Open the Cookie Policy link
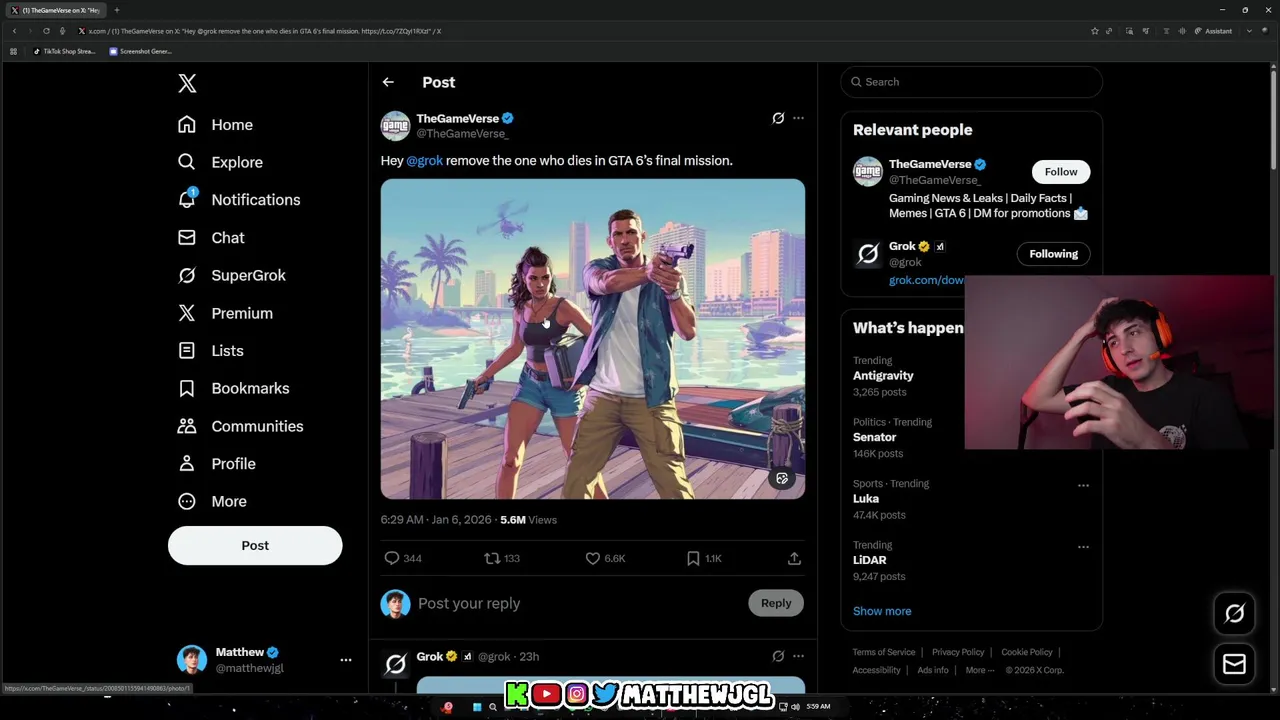 [x=1027, y=652]
